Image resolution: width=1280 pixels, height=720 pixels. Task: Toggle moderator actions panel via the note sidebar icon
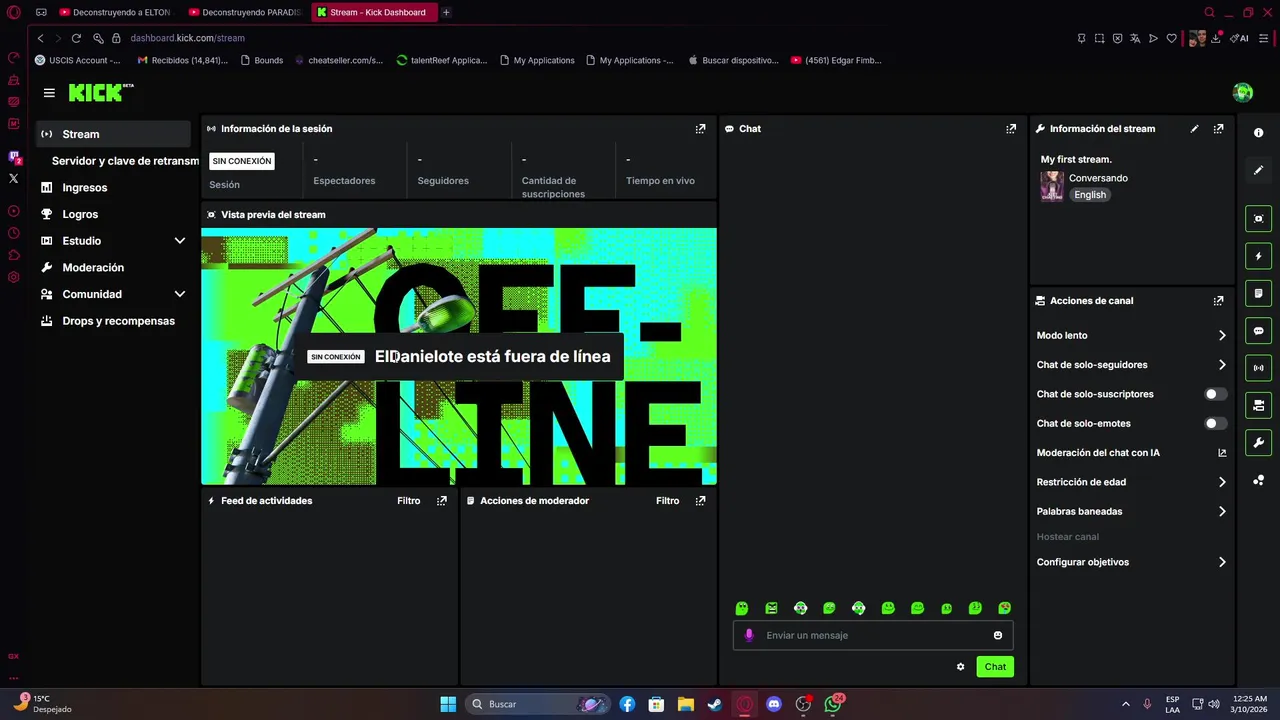(1258, 294)
